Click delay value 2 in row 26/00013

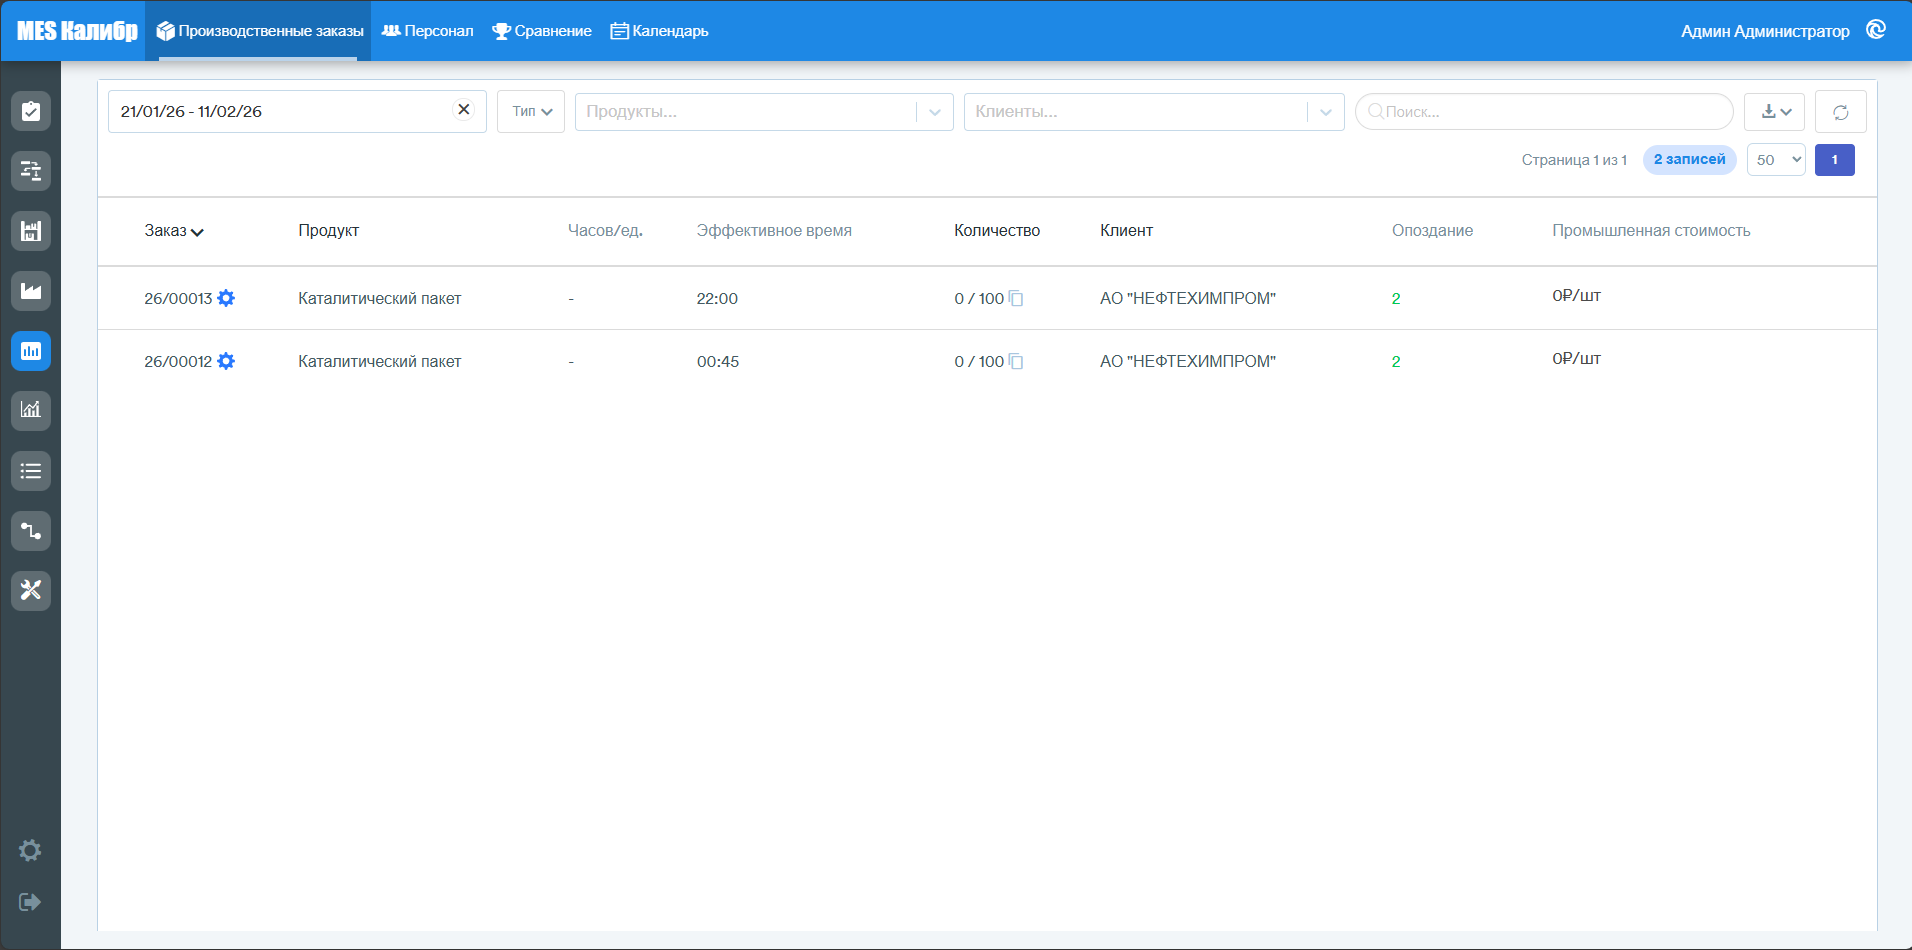tap(1396, 298)
